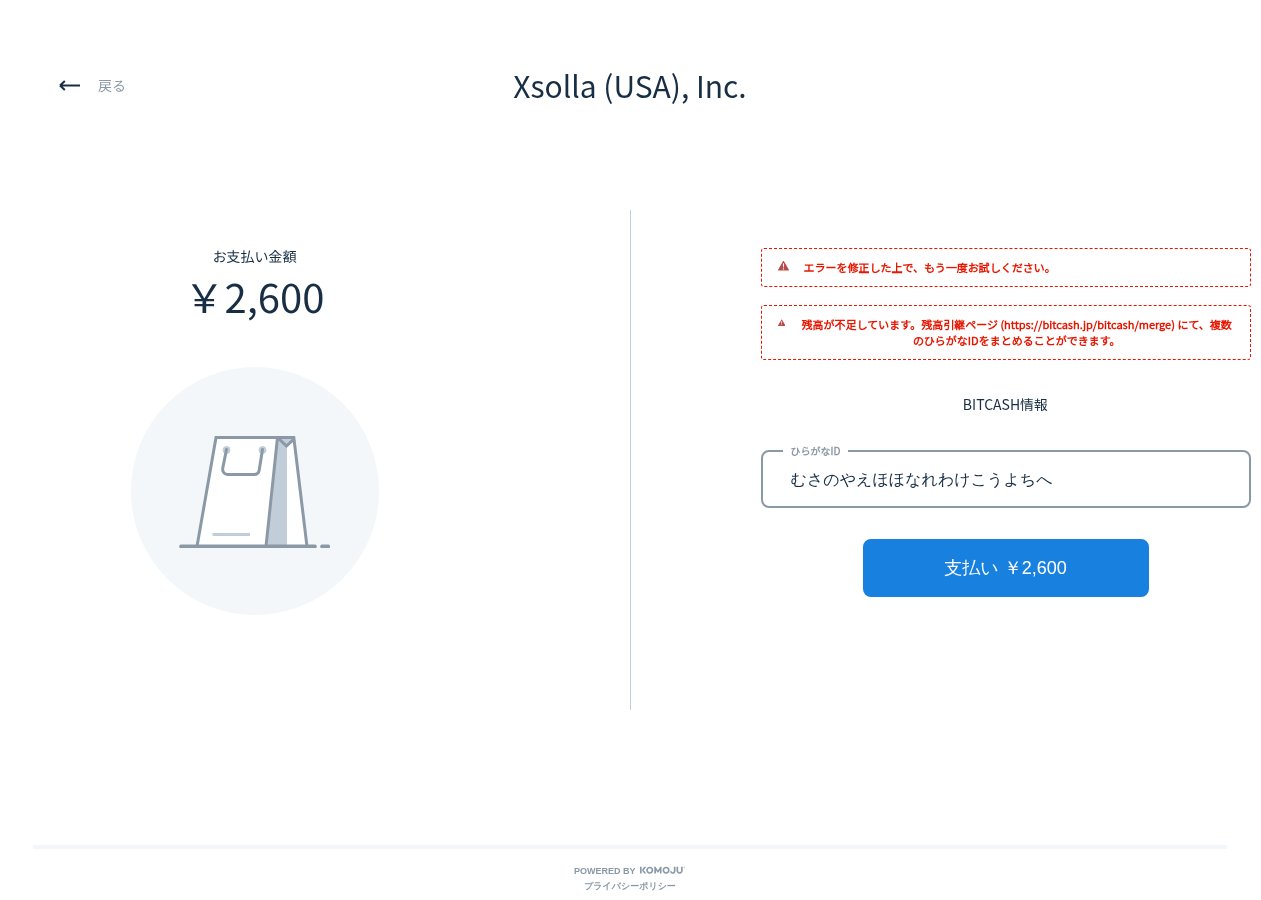1261x900 pixels.
Task: Click the back arrow icon
Action: pos(69,86)
